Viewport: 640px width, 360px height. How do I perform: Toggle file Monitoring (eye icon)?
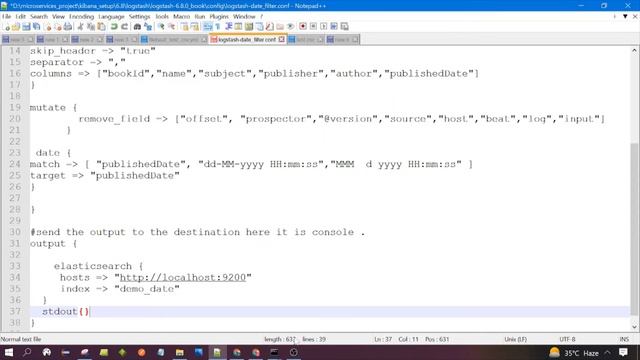pos(291,27)
